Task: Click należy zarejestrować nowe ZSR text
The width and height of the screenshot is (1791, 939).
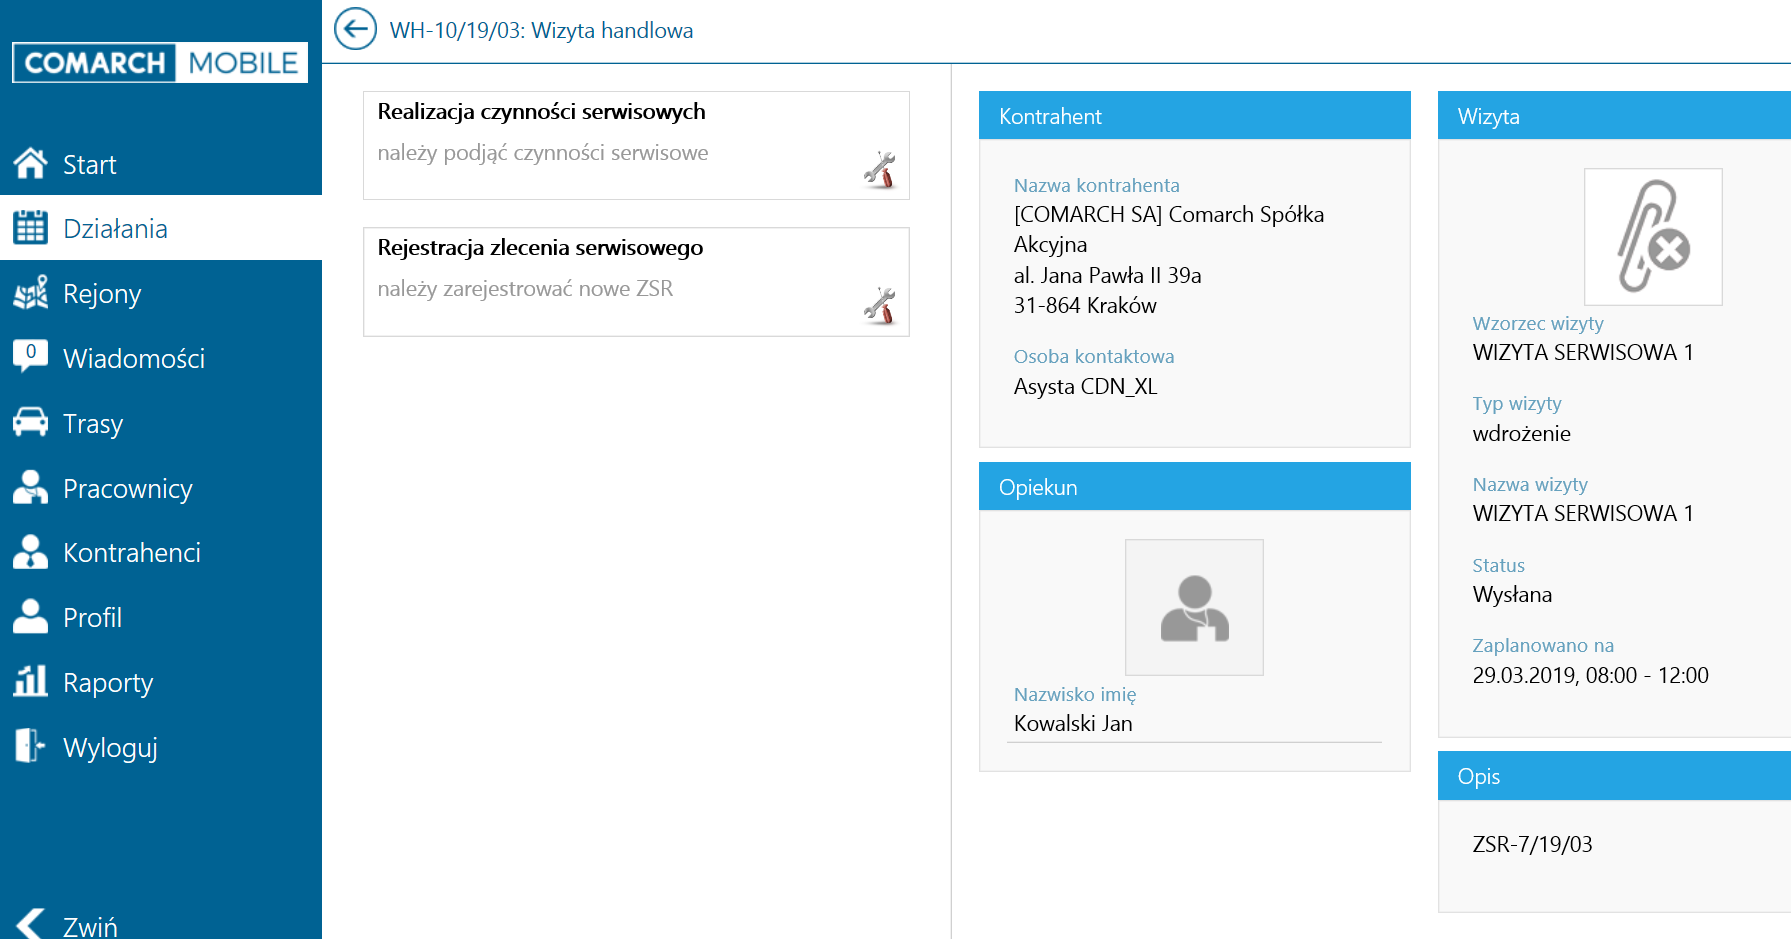Action: click(525, 288)
